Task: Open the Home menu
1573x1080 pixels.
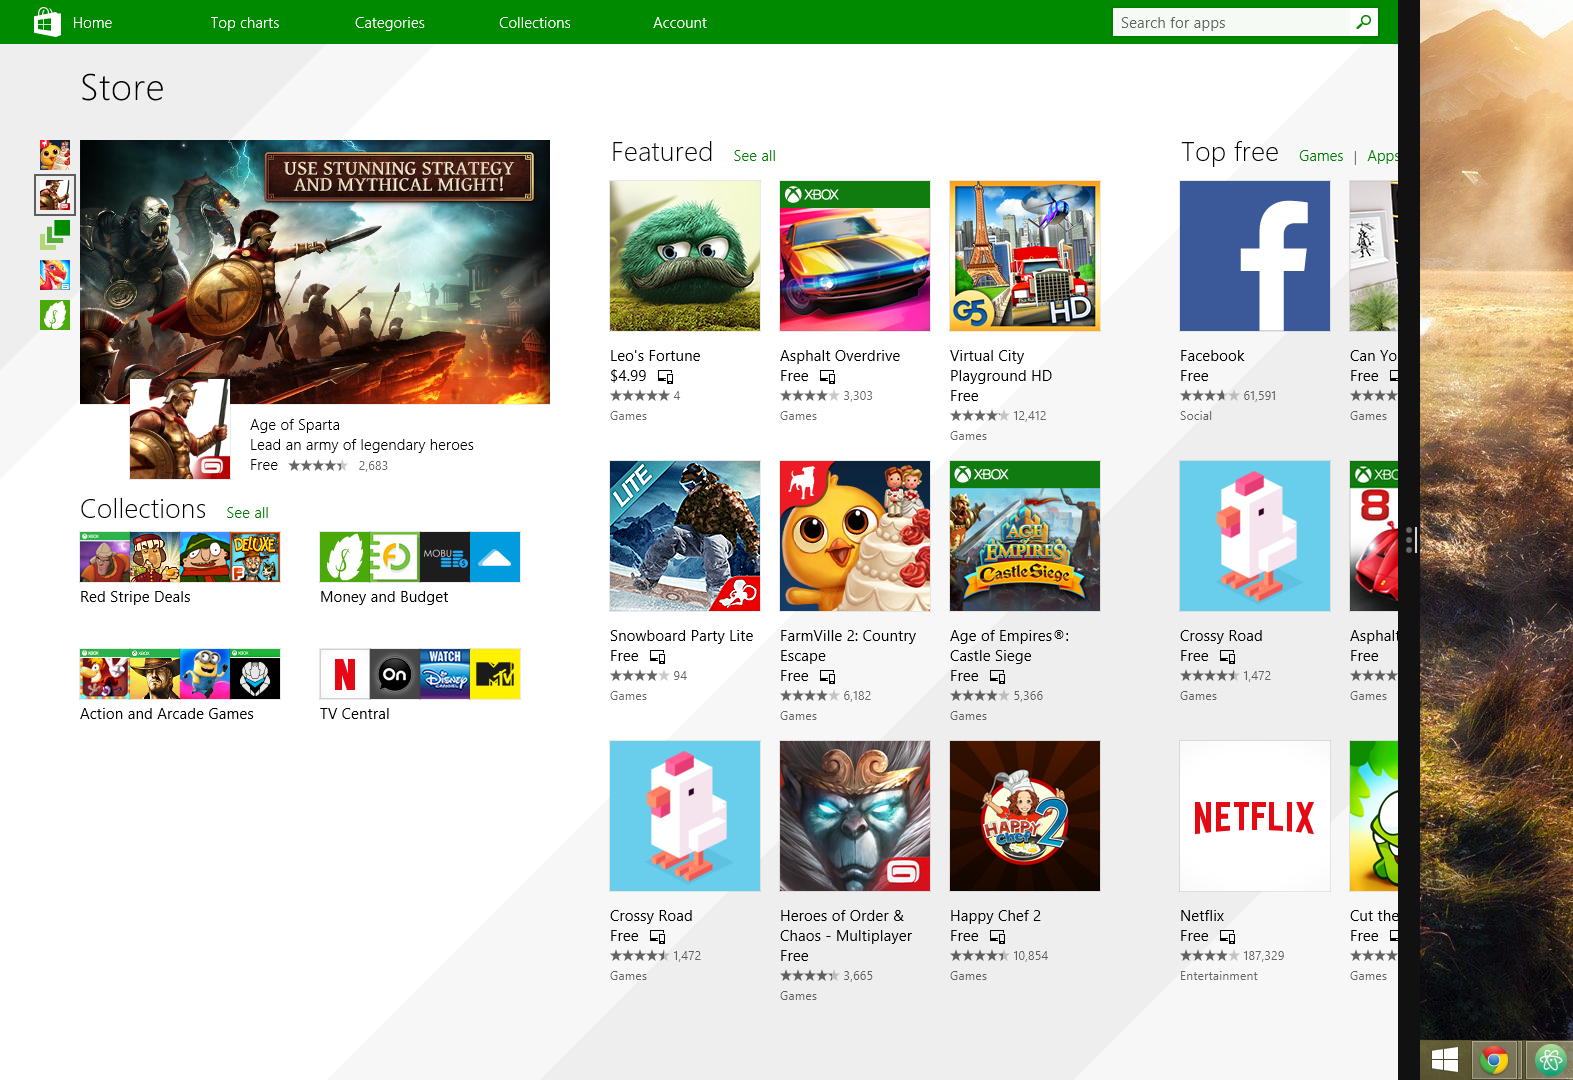Action: (92, 23)
